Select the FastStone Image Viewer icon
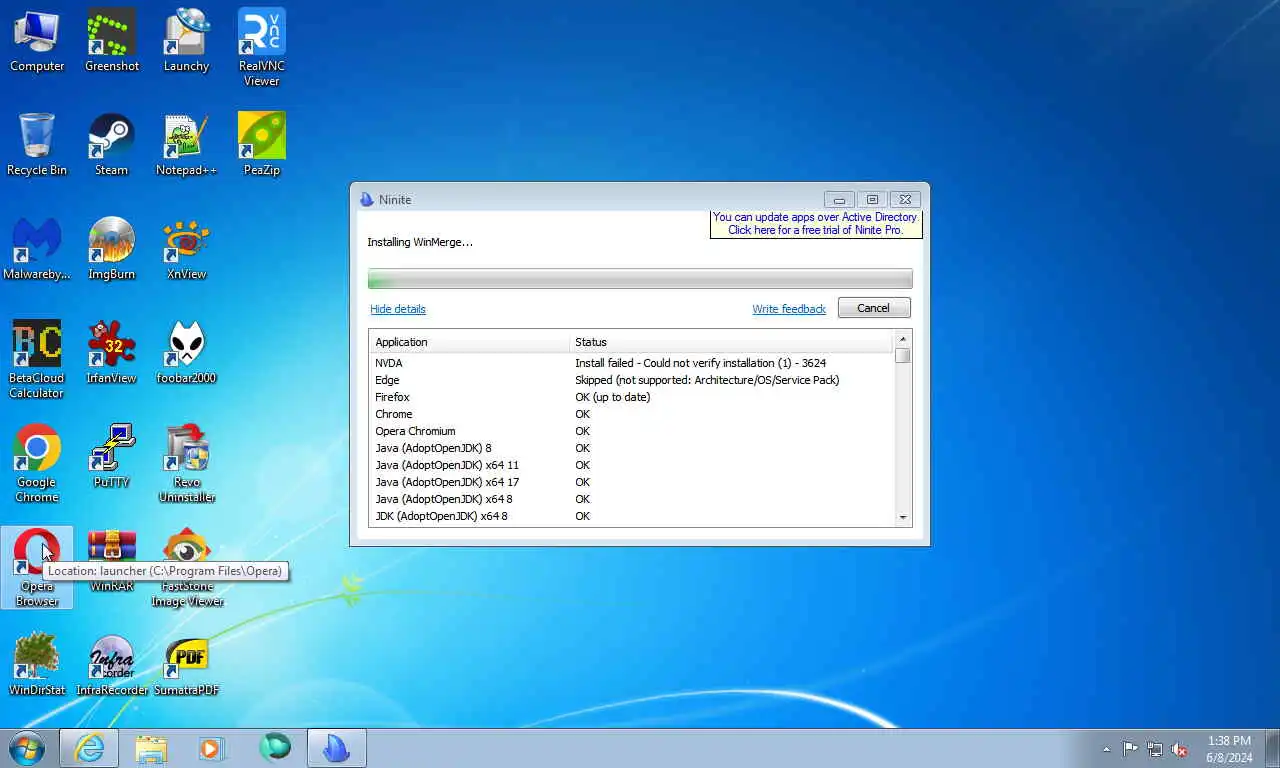The width and height of the screenshot is (1280, 768). coord(186,567)
